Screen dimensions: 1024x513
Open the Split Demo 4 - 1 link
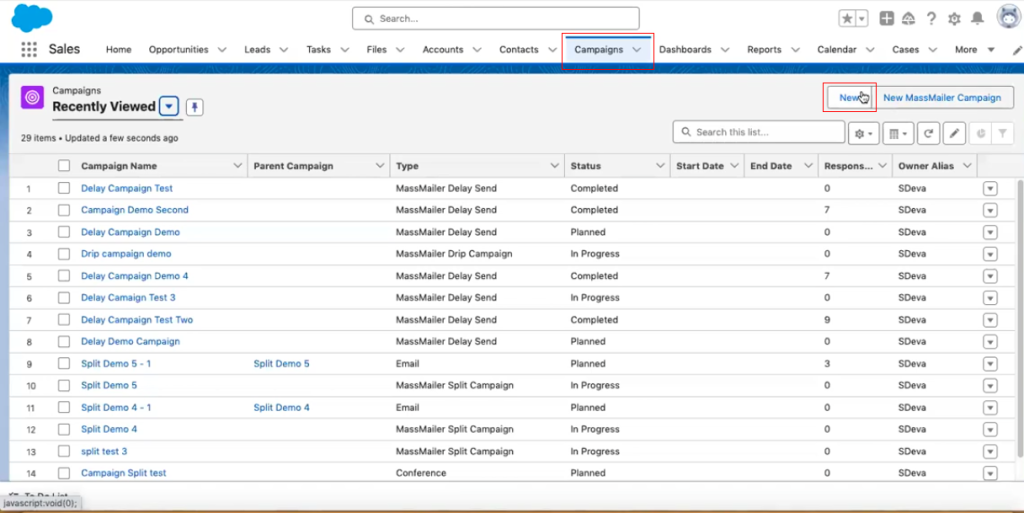coord(116,407)
